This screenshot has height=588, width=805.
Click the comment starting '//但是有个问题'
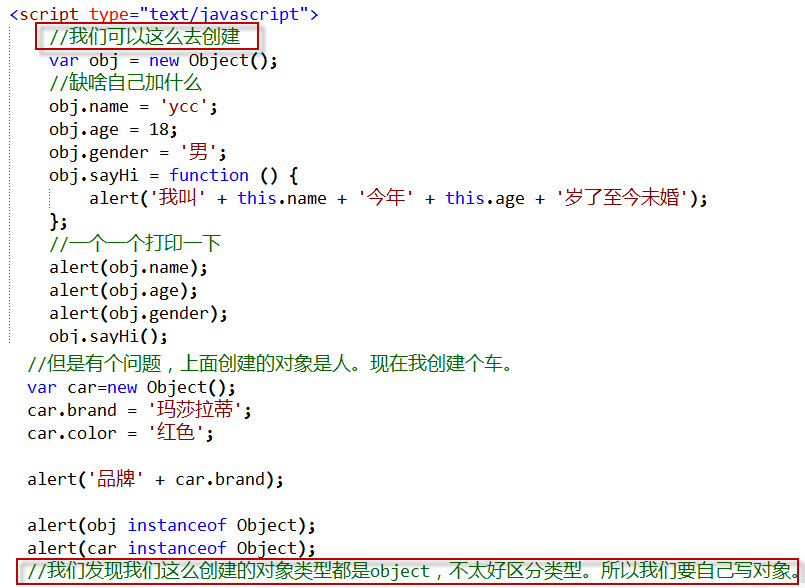click(x=270, y=364)
